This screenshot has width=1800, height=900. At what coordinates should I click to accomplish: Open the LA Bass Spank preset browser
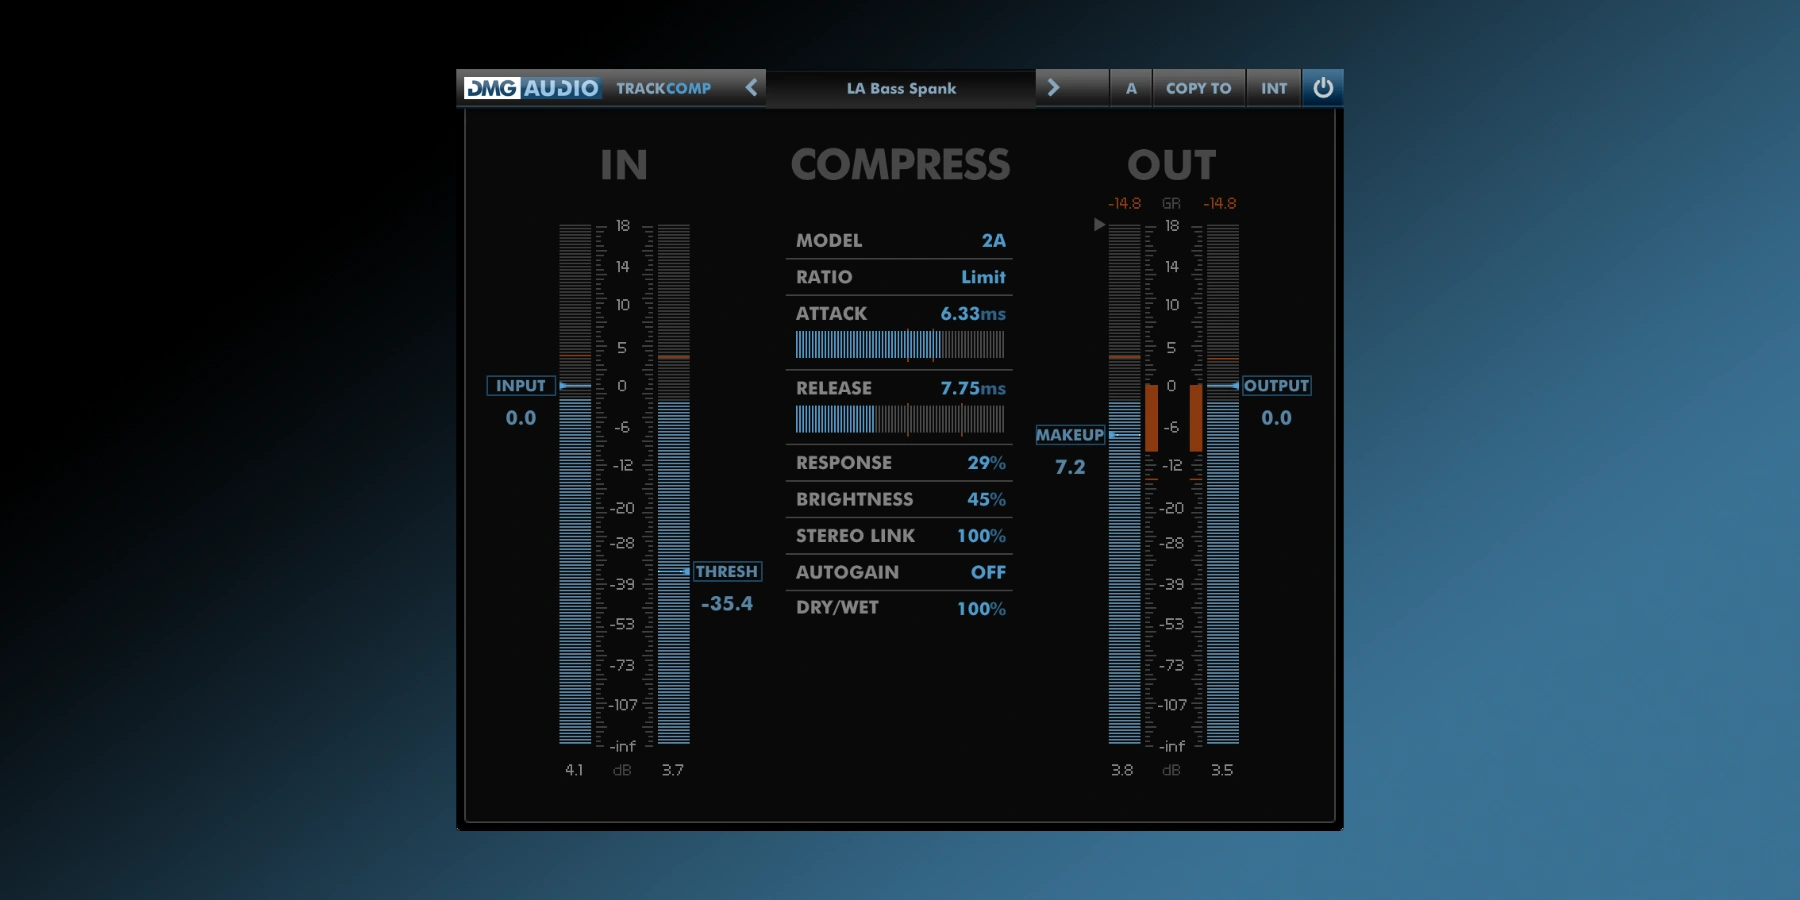coord(901,88)
